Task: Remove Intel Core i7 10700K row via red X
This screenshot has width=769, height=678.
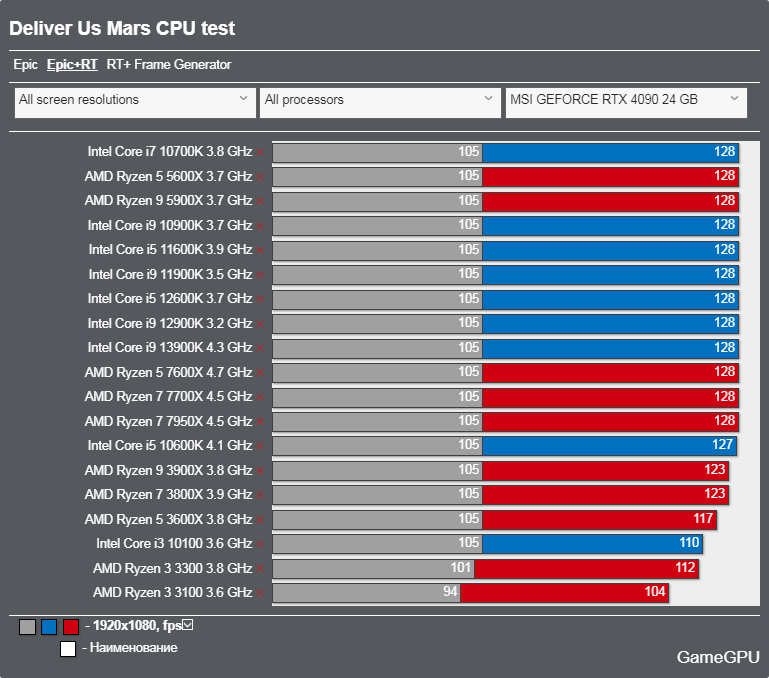Action: click(260, 152)
